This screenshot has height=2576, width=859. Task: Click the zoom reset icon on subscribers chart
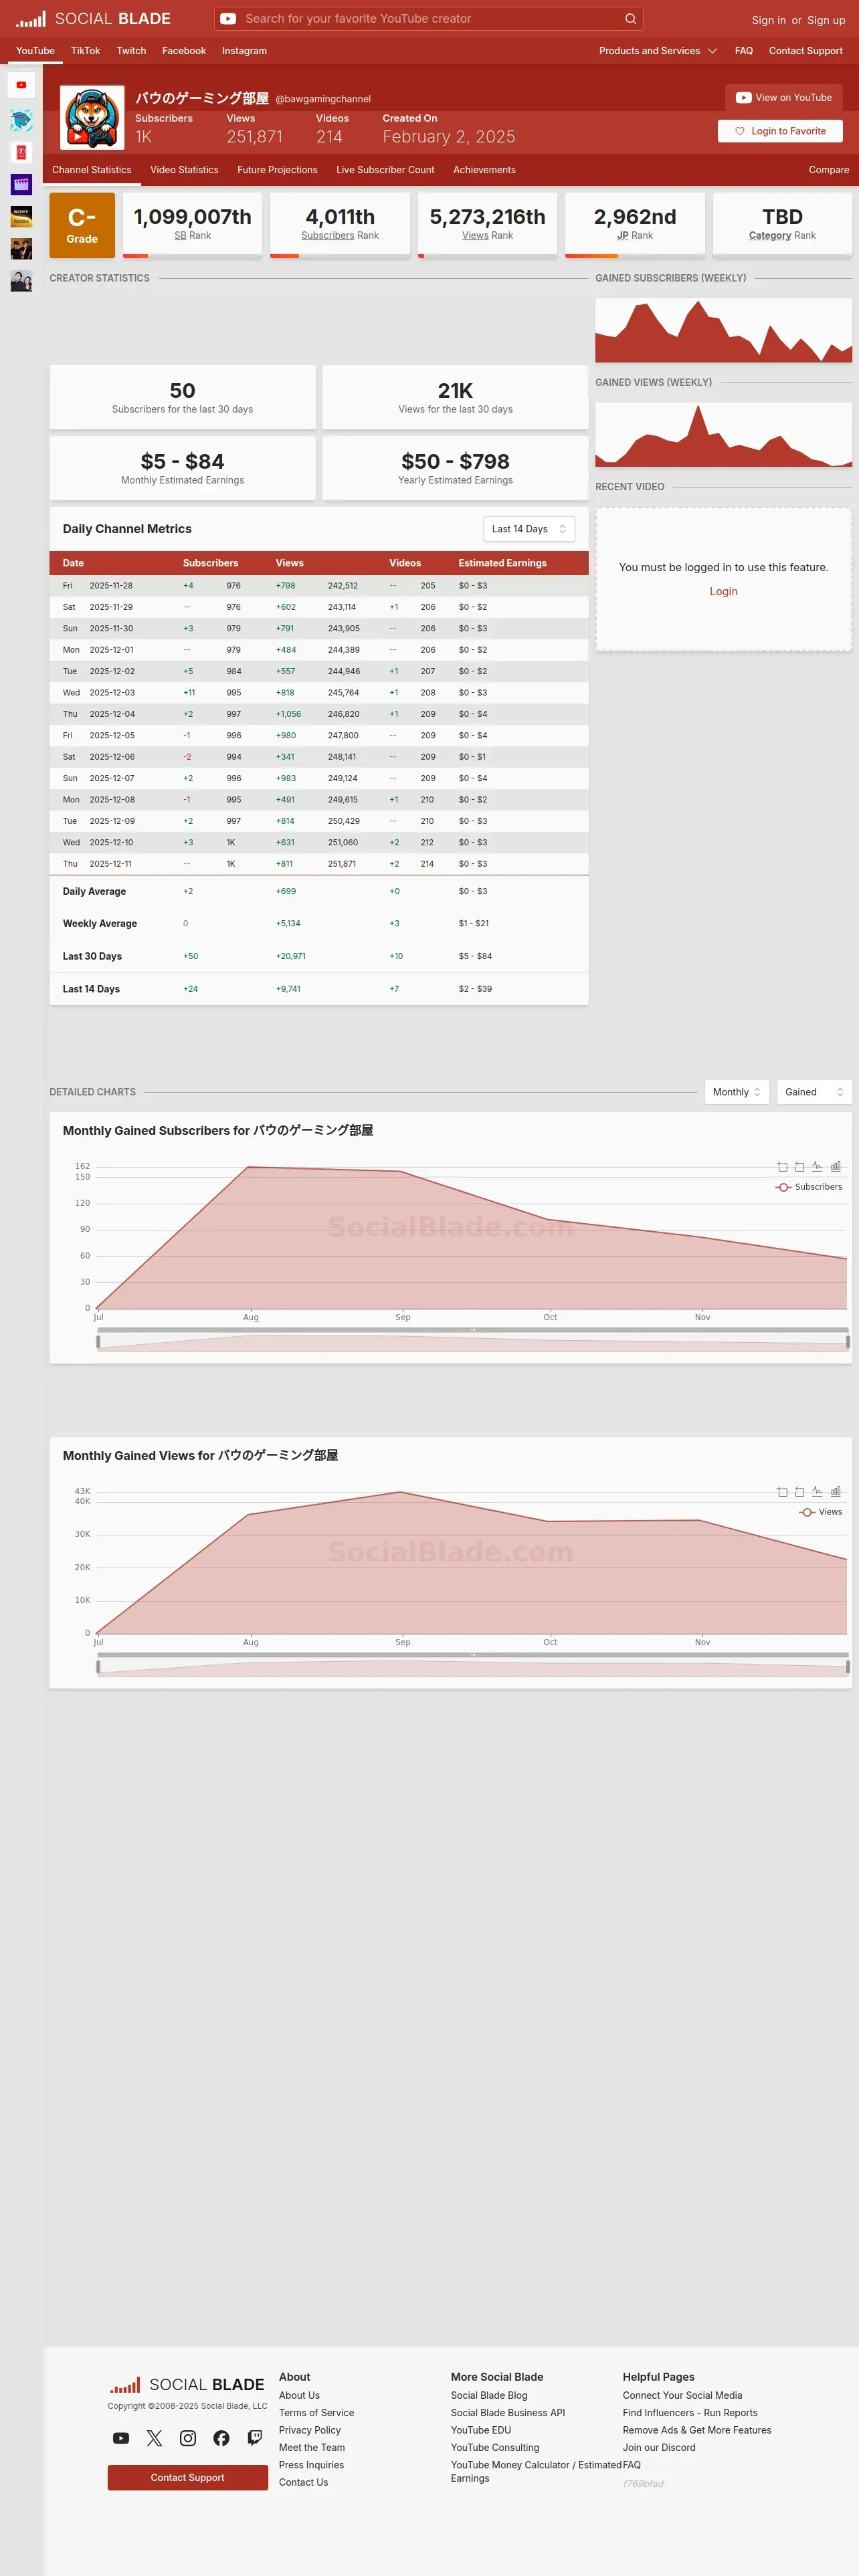coord(799,1166)
